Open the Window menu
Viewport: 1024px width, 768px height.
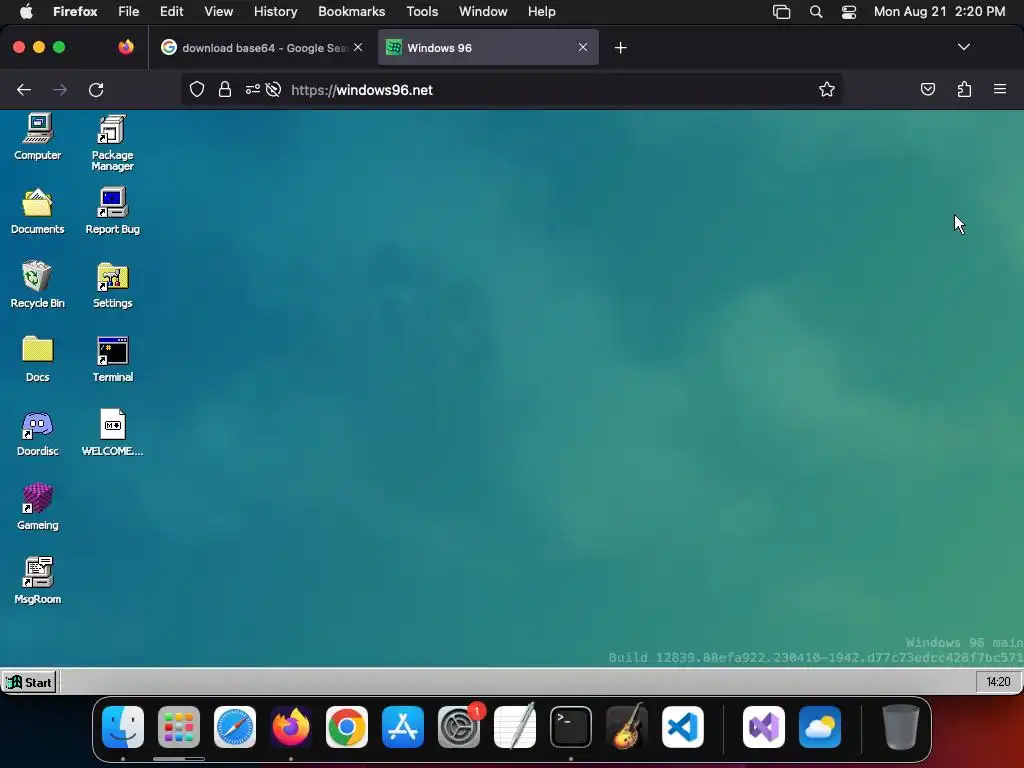pyautogui.click(x=483, y=12)
